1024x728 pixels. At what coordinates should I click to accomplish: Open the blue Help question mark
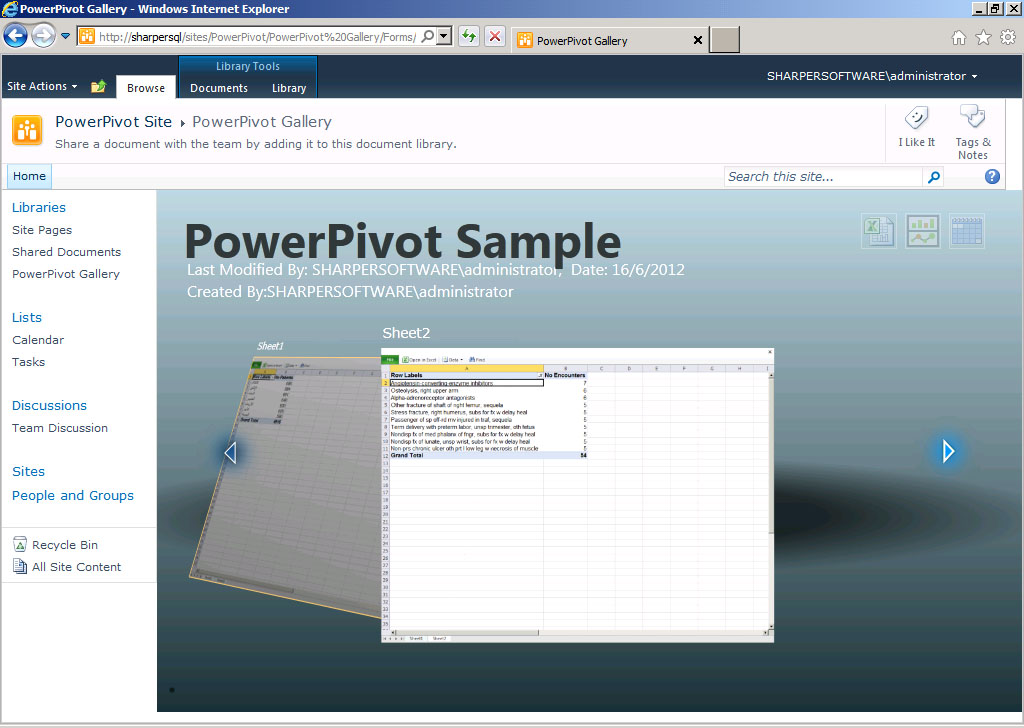coord(992,176)
